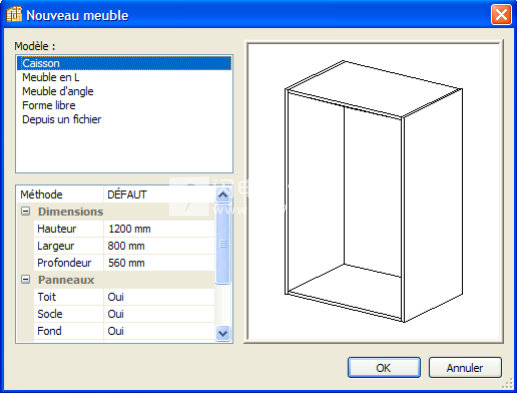Toggle the Toit Oui value

(159, 297)
